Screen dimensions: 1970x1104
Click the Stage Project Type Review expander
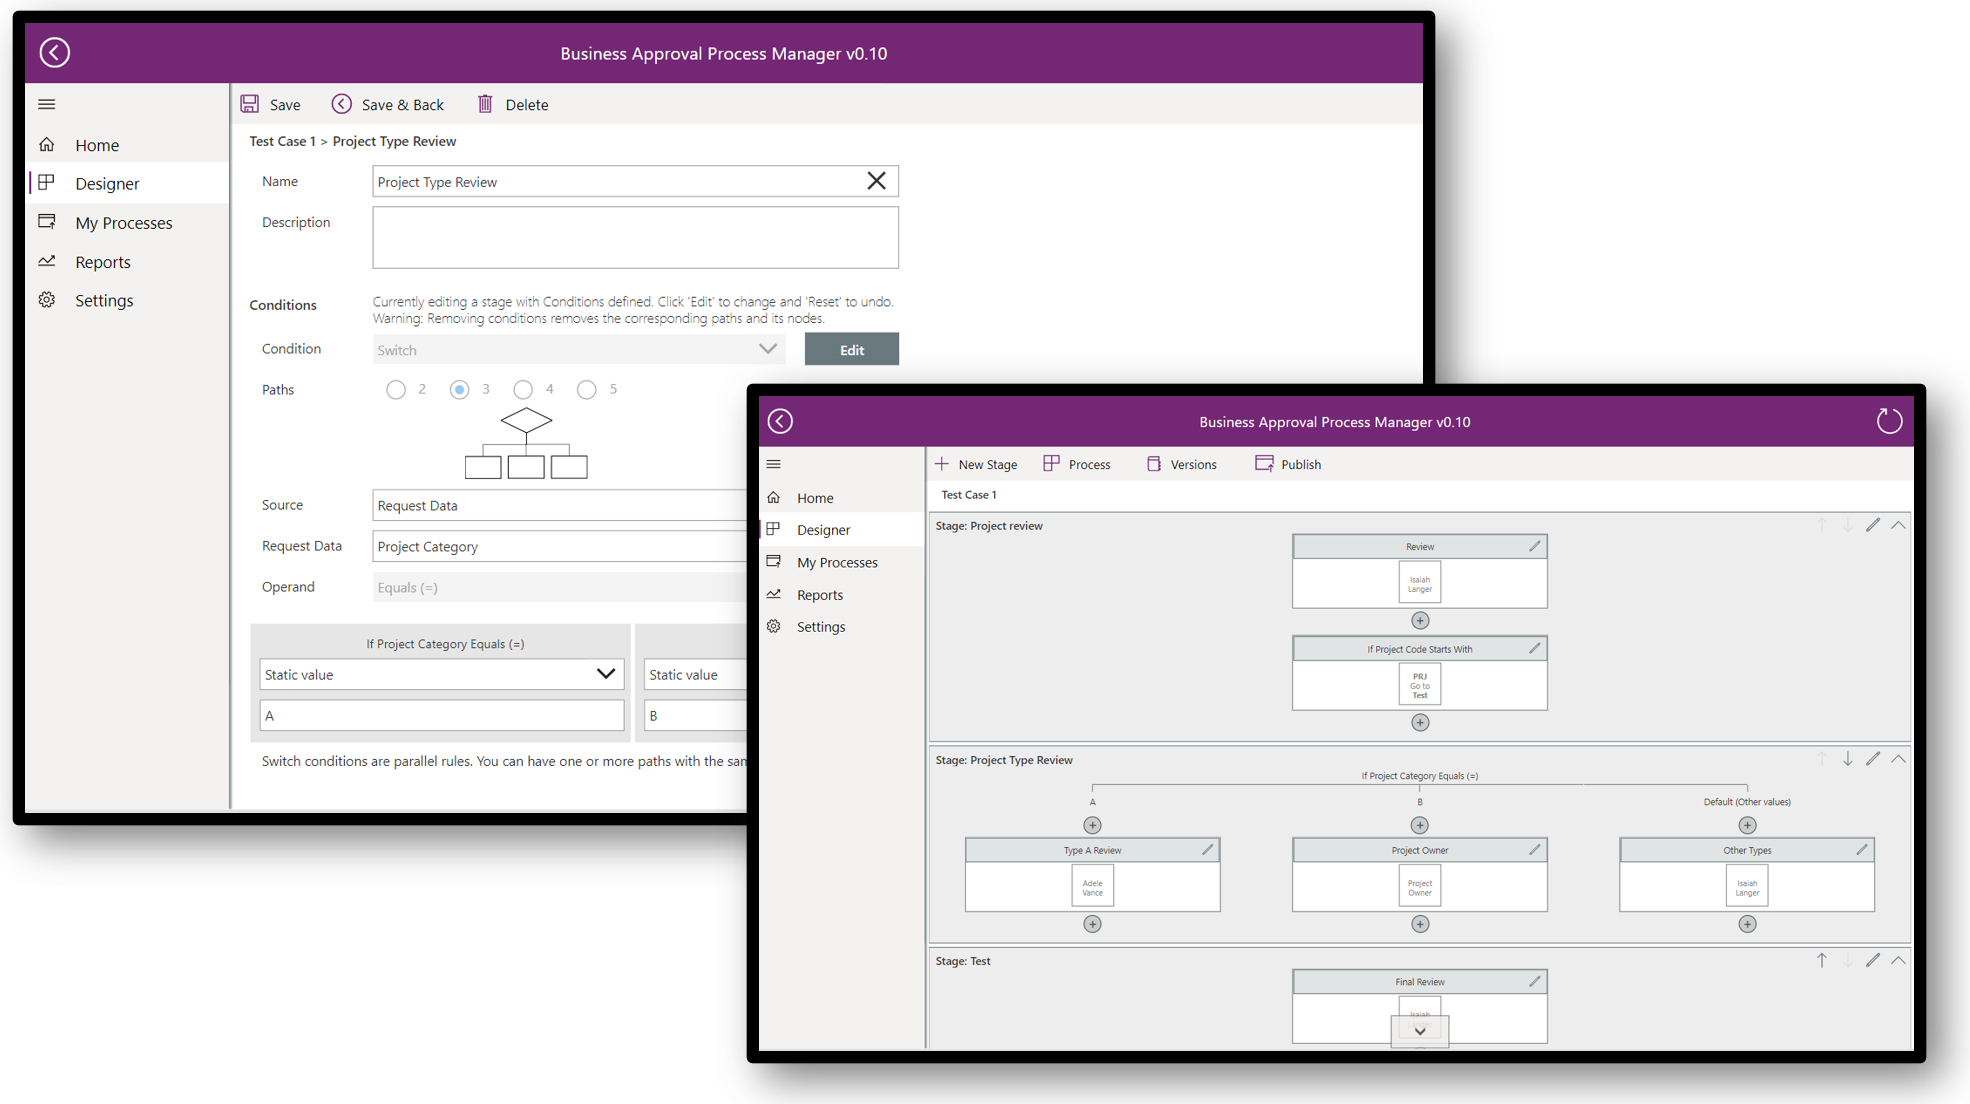pos(1901,760)
